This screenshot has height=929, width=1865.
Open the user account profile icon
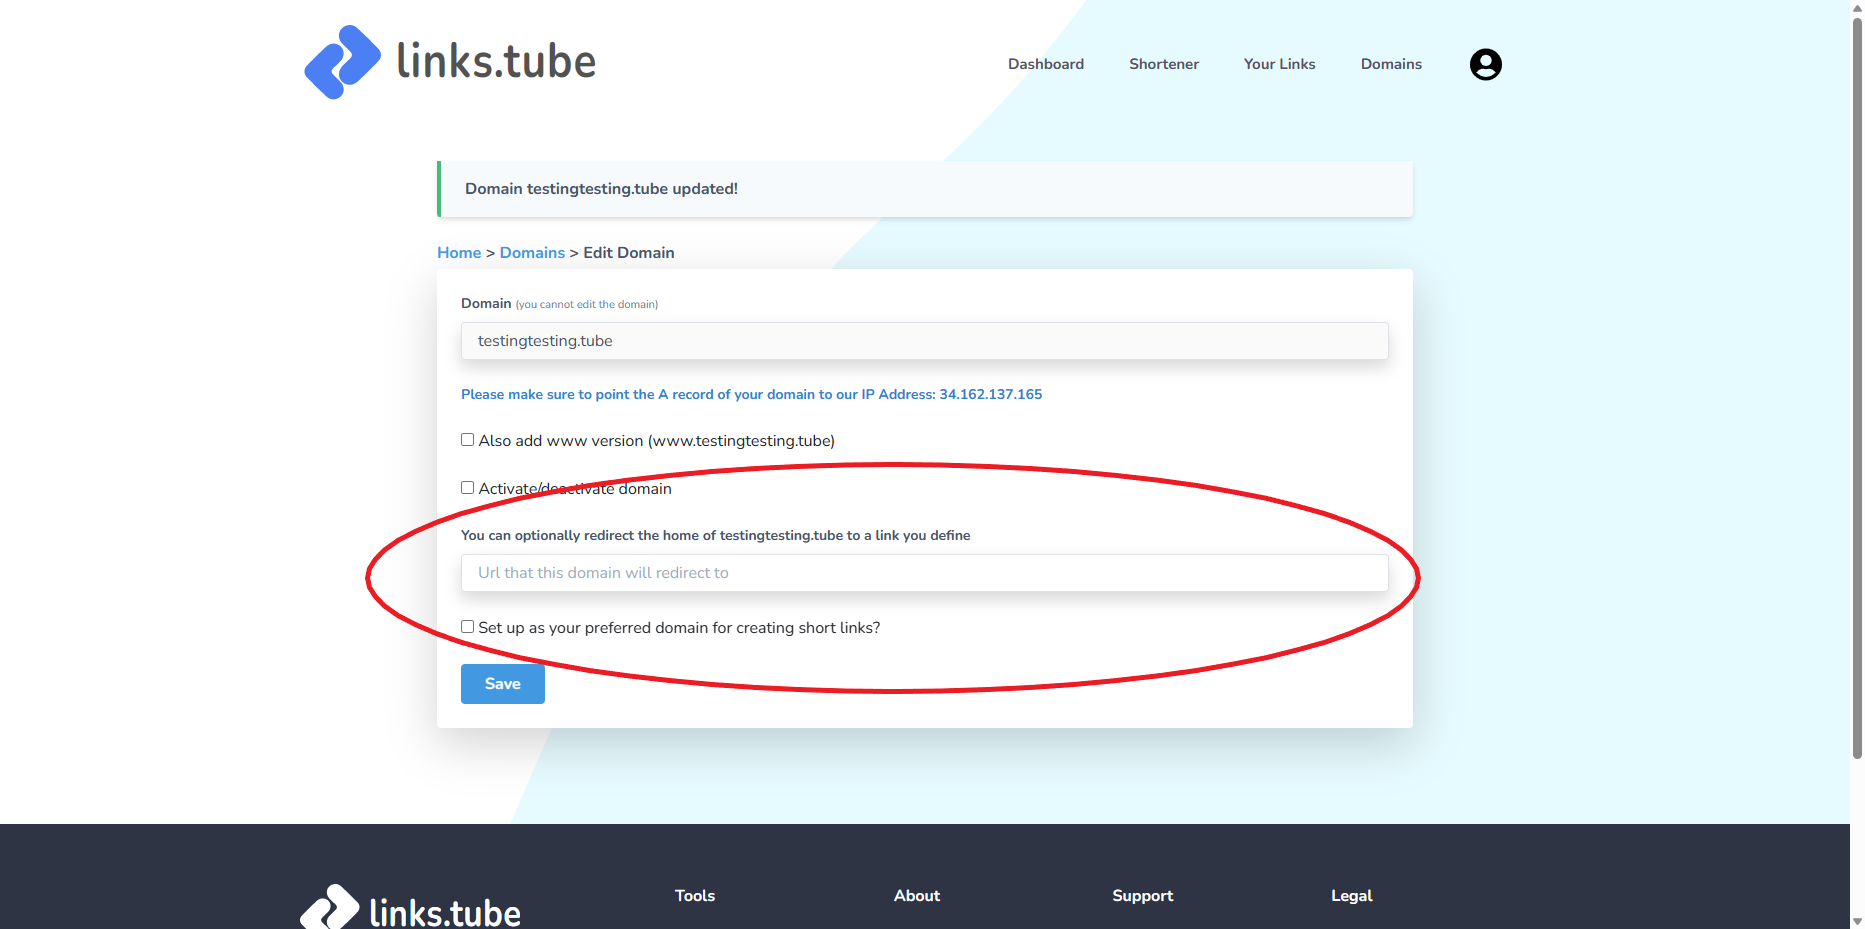(1485, 64)
